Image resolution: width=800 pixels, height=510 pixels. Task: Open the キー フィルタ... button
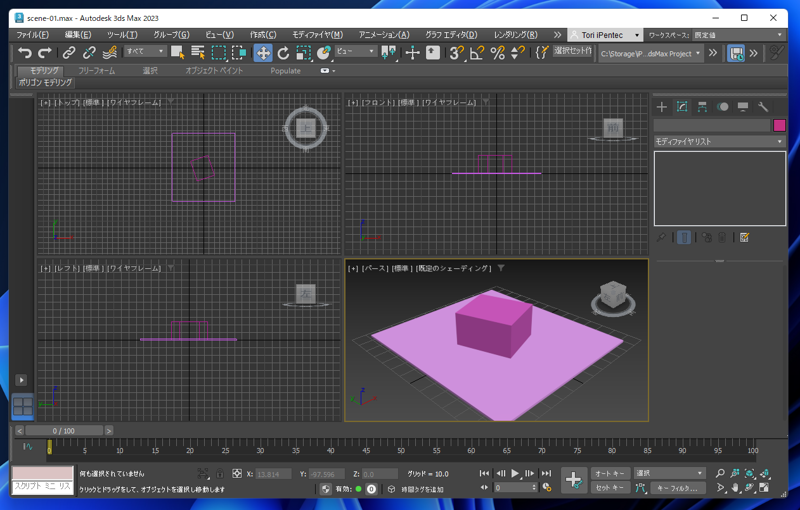tap(678, 488)
